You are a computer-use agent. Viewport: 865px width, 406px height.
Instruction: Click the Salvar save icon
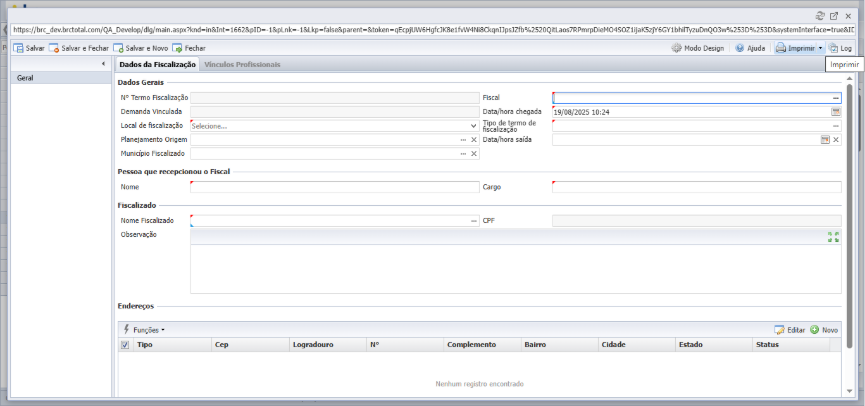18,49
